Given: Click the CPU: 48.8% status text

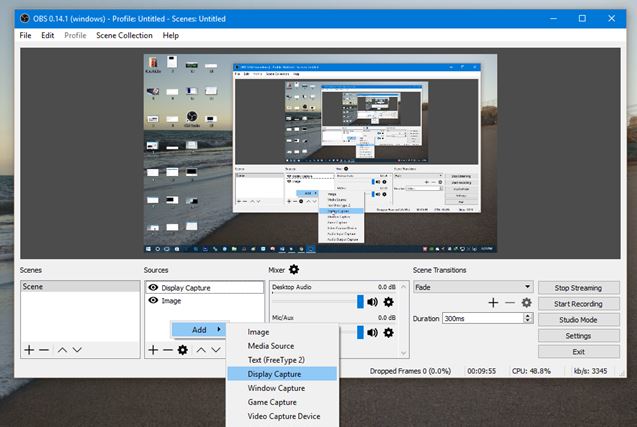Looking at the screenshot, I should point(531,371).
